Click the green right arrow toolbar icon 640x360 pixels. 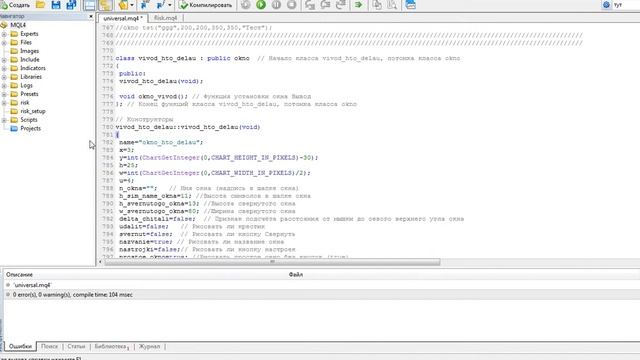click(358, 5)
